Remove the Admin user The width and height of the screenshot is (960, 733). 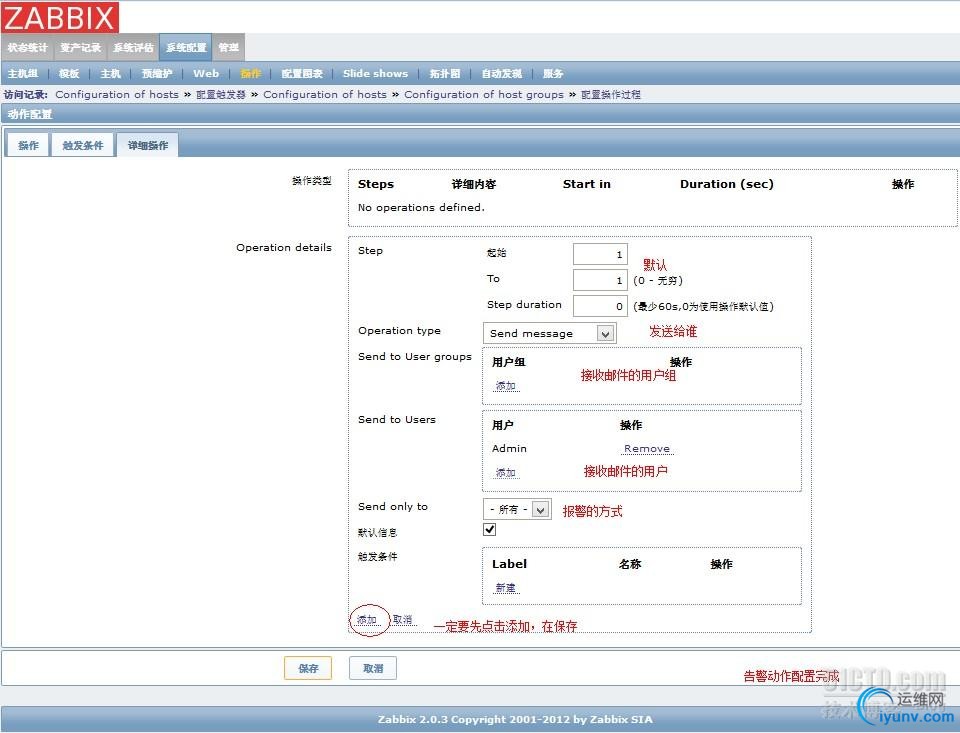(x=647, y=448)
